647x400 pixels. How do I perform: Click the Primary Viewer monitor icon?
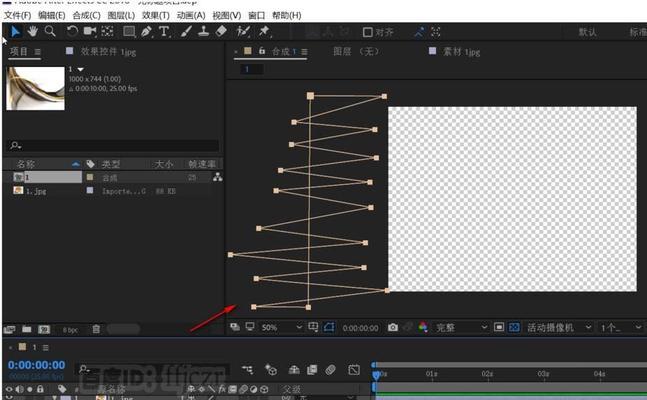pos(250,327)
